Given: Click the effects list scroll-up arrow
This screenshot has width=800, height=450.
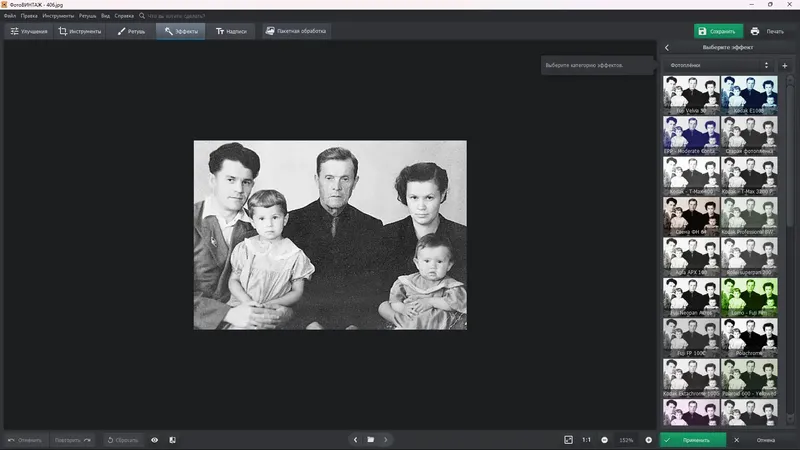Looking at the screenshot, I should click(790, 80).
